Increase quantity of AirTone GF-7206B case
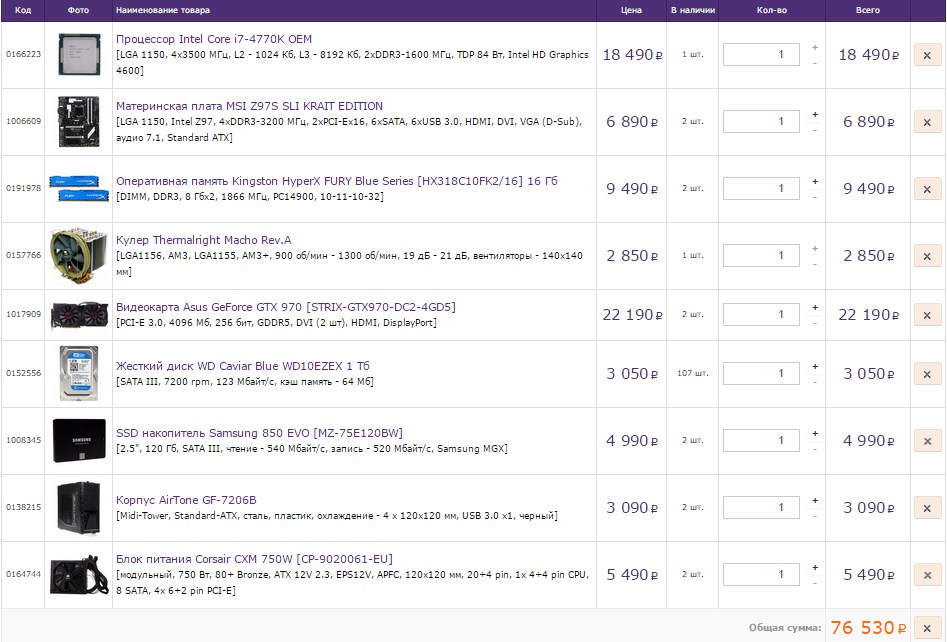 815,501
